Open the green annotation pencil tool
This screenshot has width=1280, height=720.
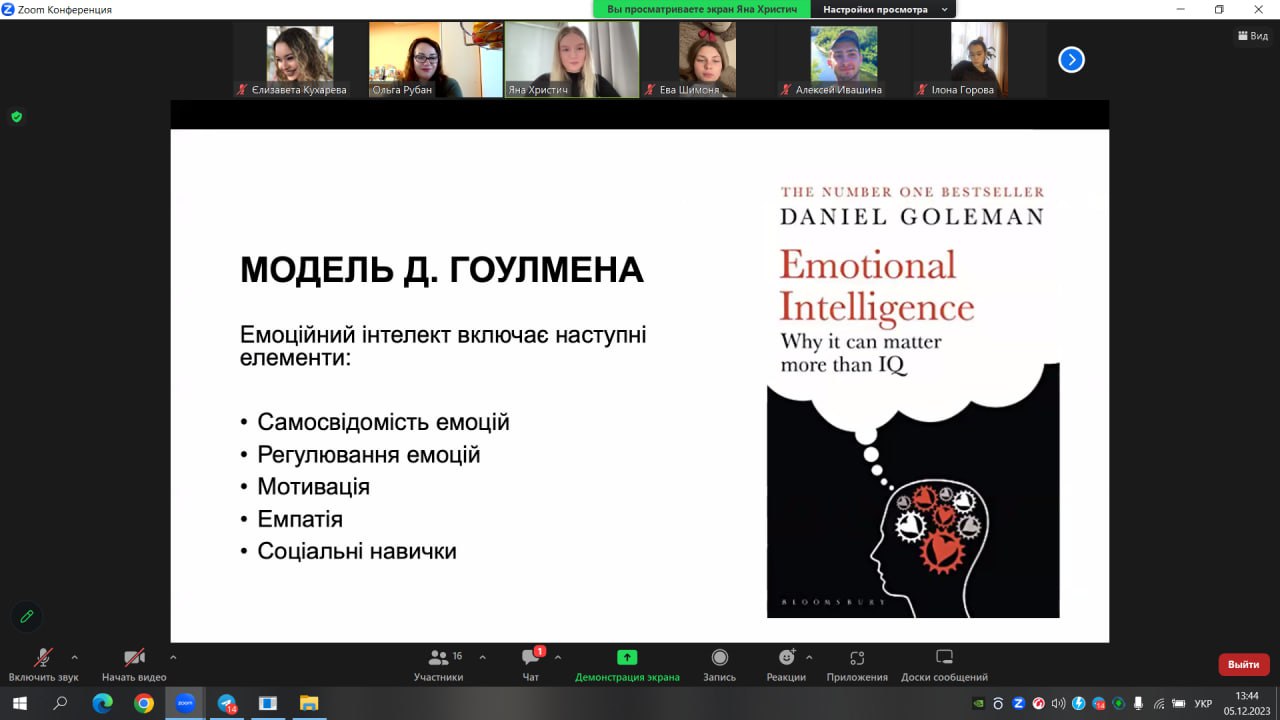coord(27,616)
